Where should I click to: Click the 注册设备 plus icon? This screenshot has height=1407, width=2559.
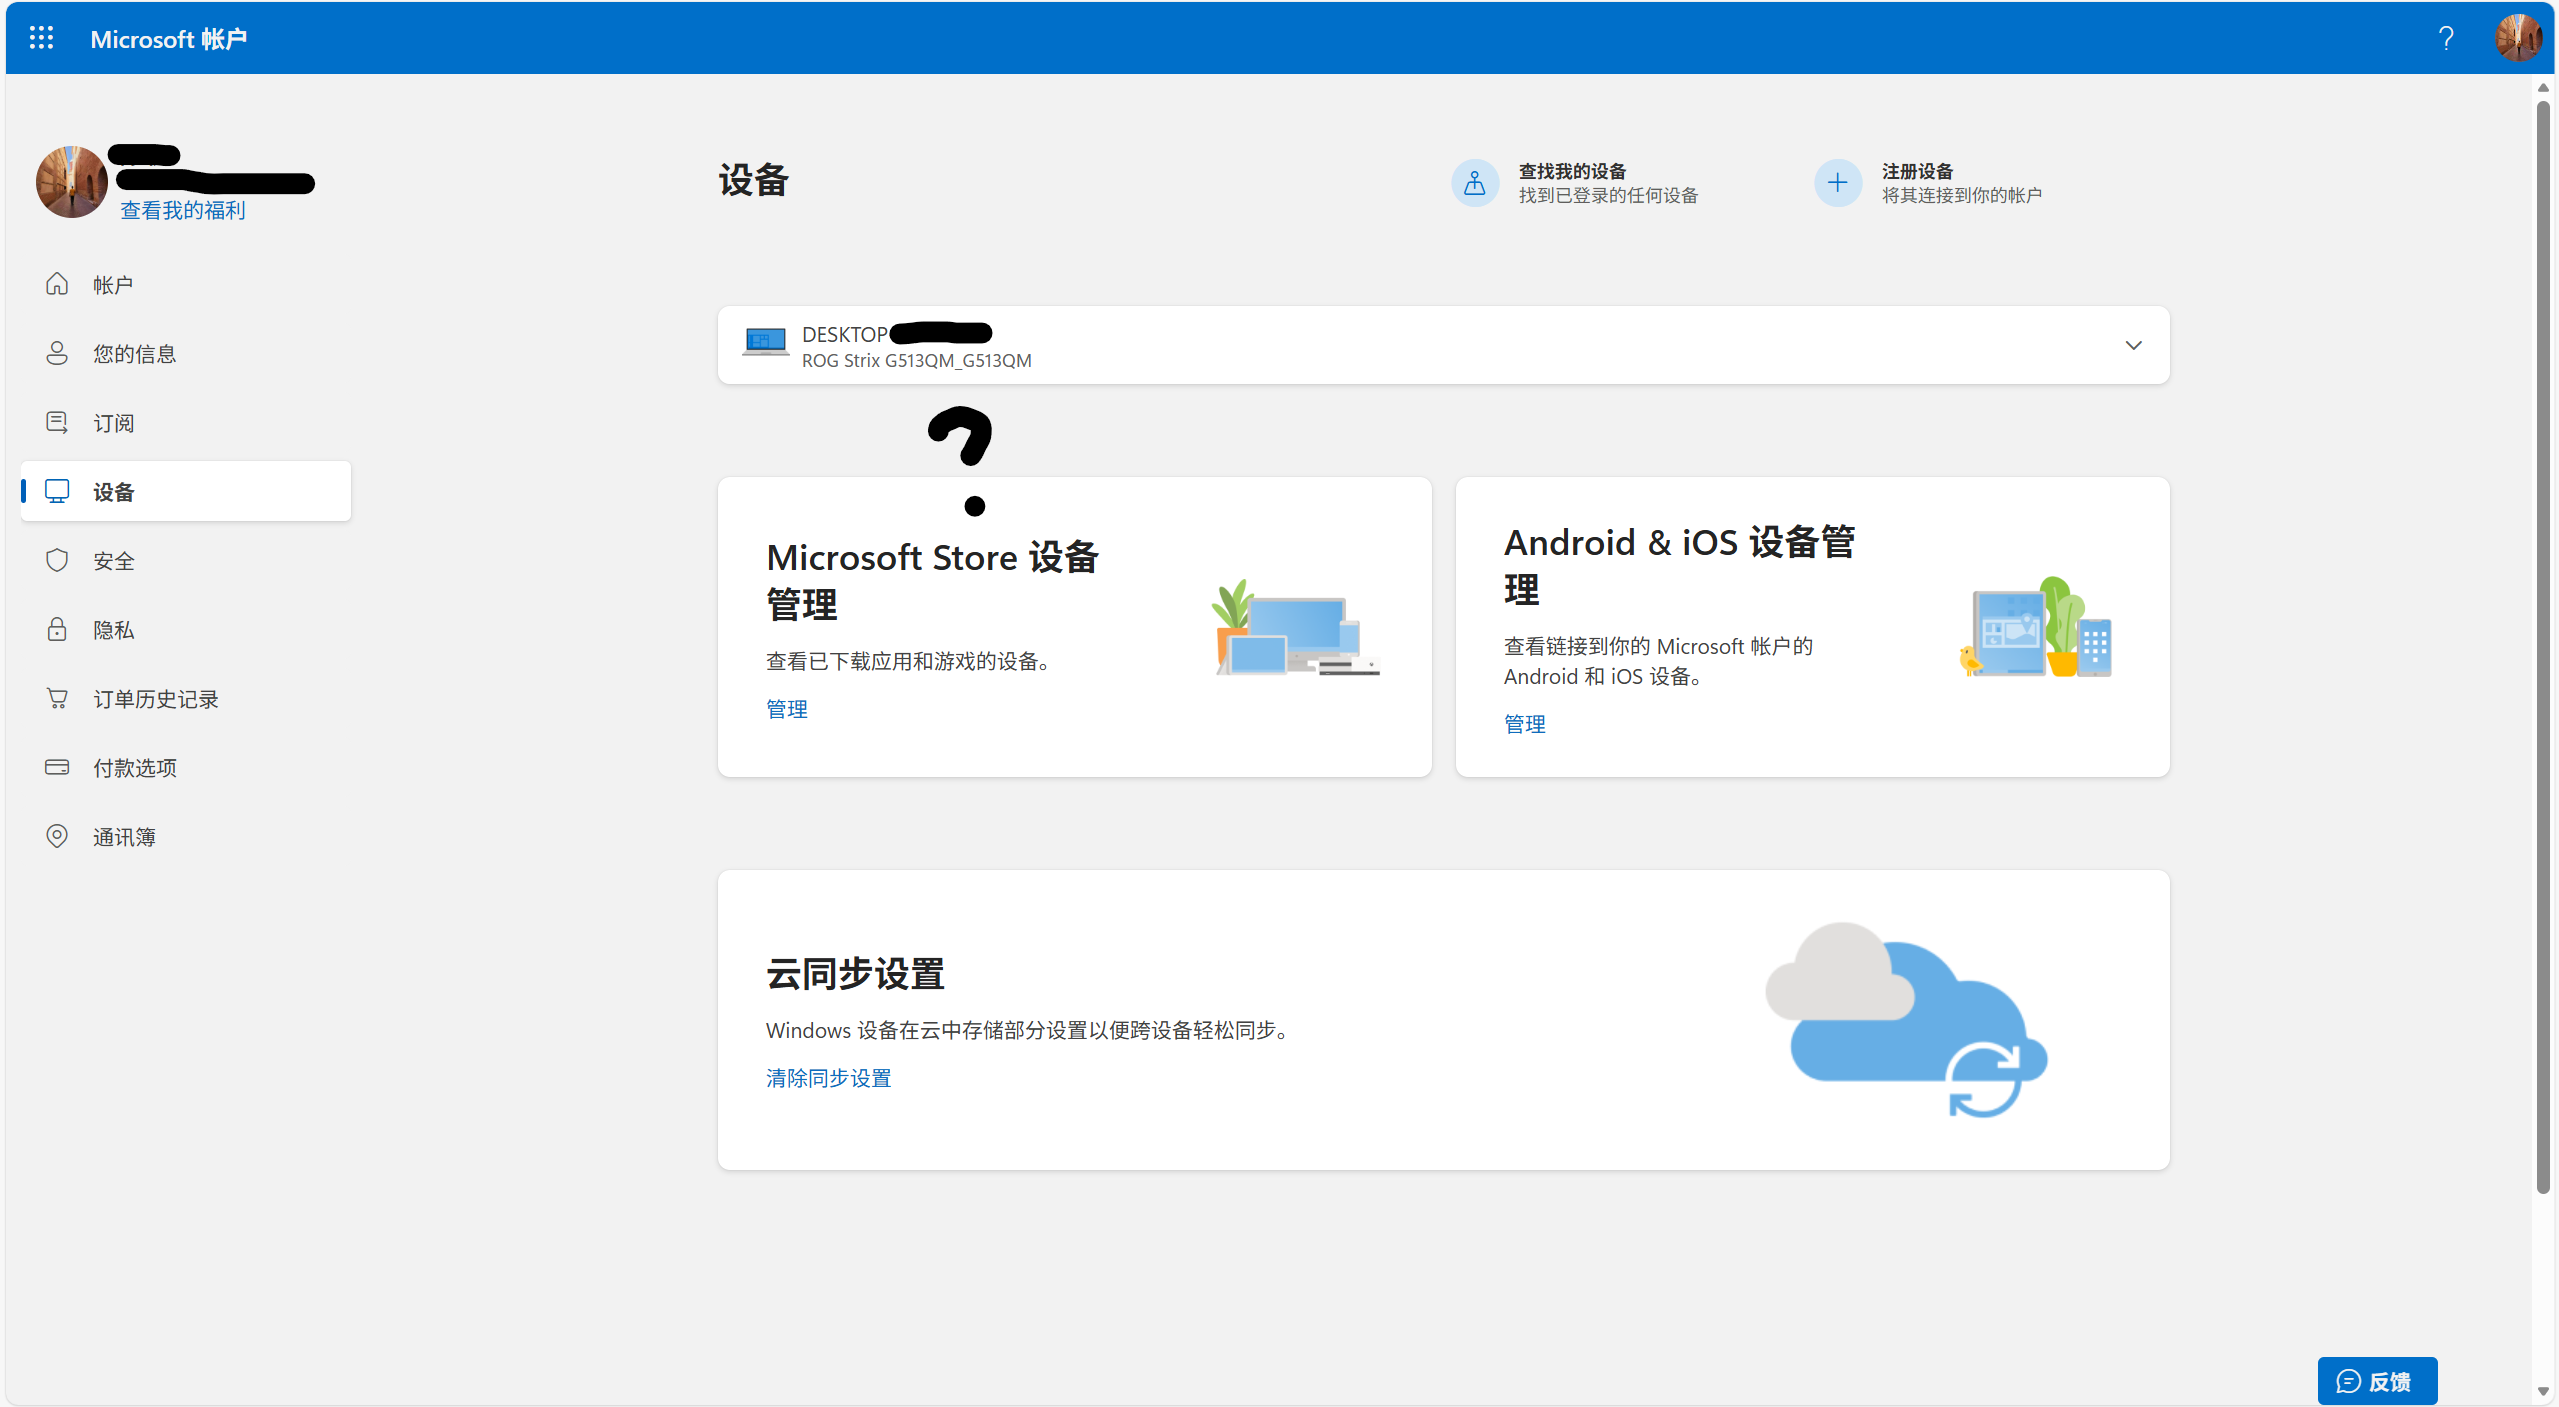pyautogui.click(x=1836, y=182)
